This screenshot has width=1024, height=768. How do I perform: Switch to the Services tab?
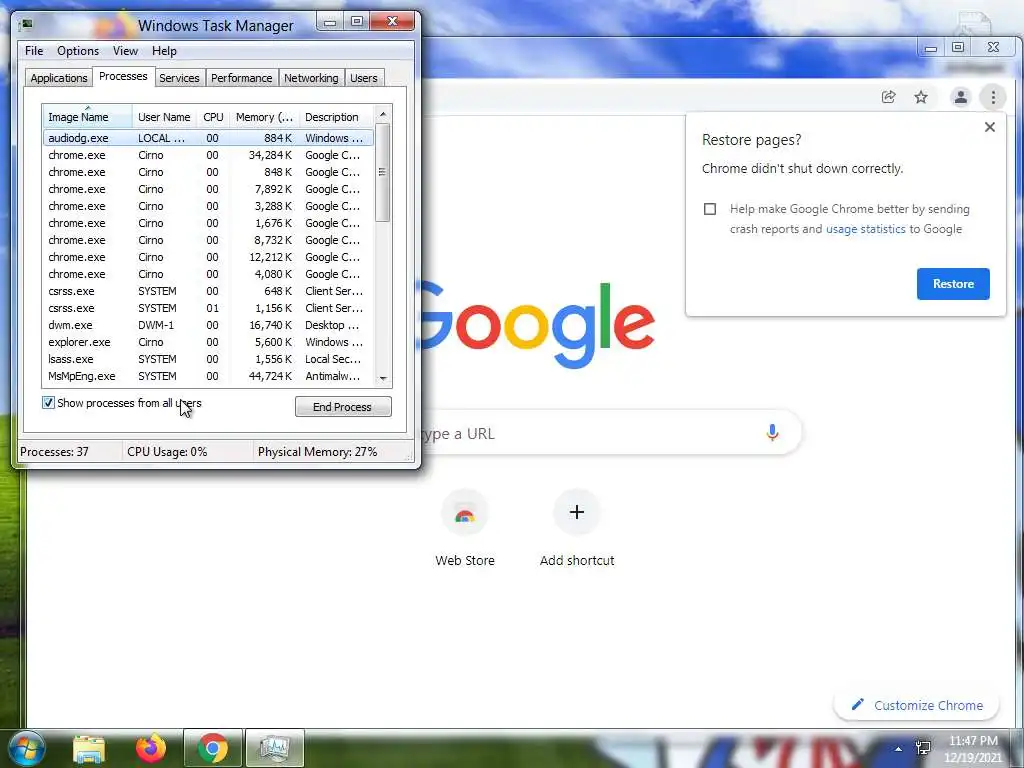click(x=179, y=78)
